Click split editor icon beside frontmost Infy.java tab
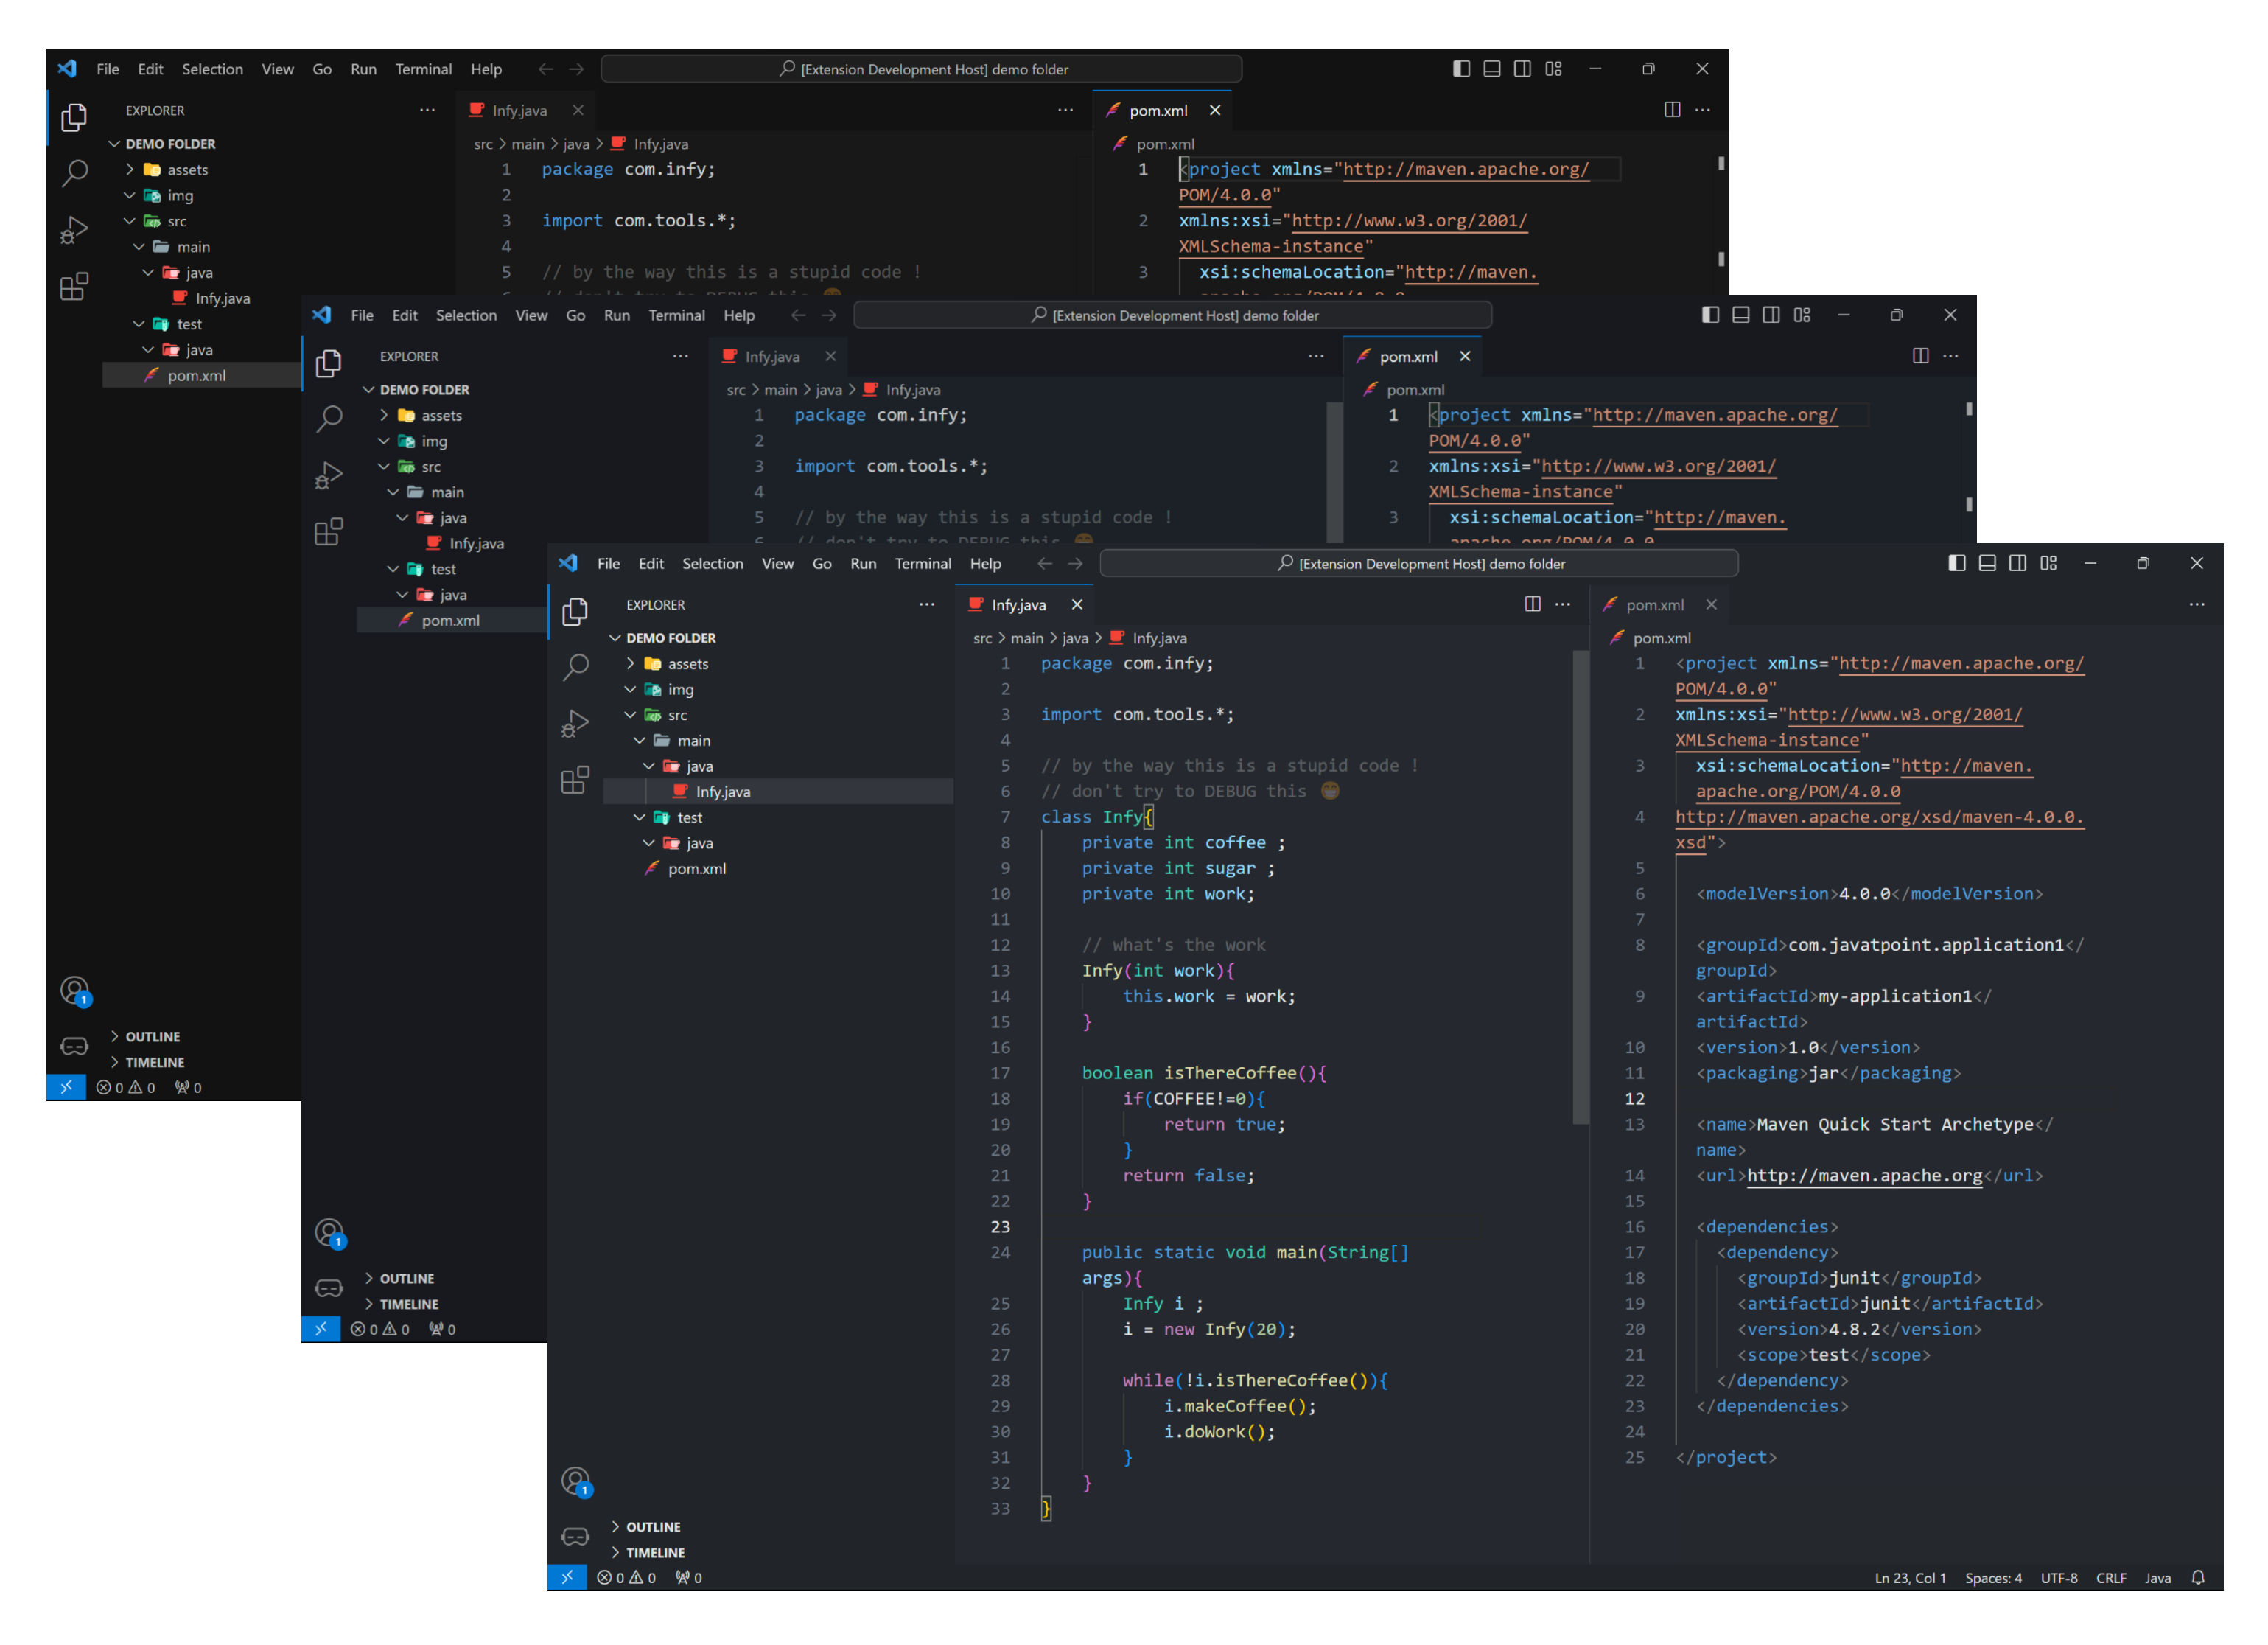2268x1645 pixels. [x=1532, y=604]
